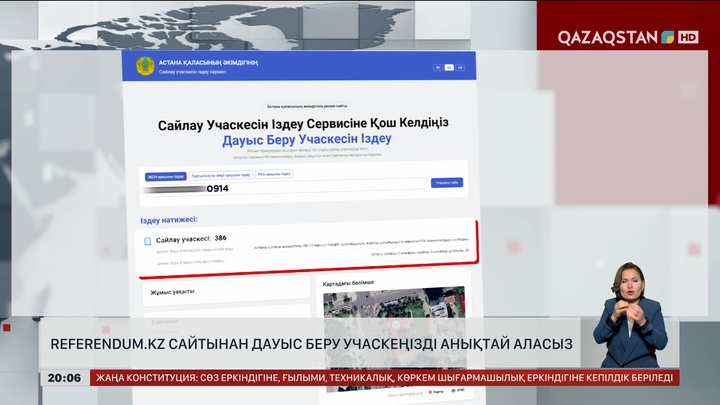Click the ЖСН input field ending in 0914
Screen dimensions: 720x405
pos(286,187)
